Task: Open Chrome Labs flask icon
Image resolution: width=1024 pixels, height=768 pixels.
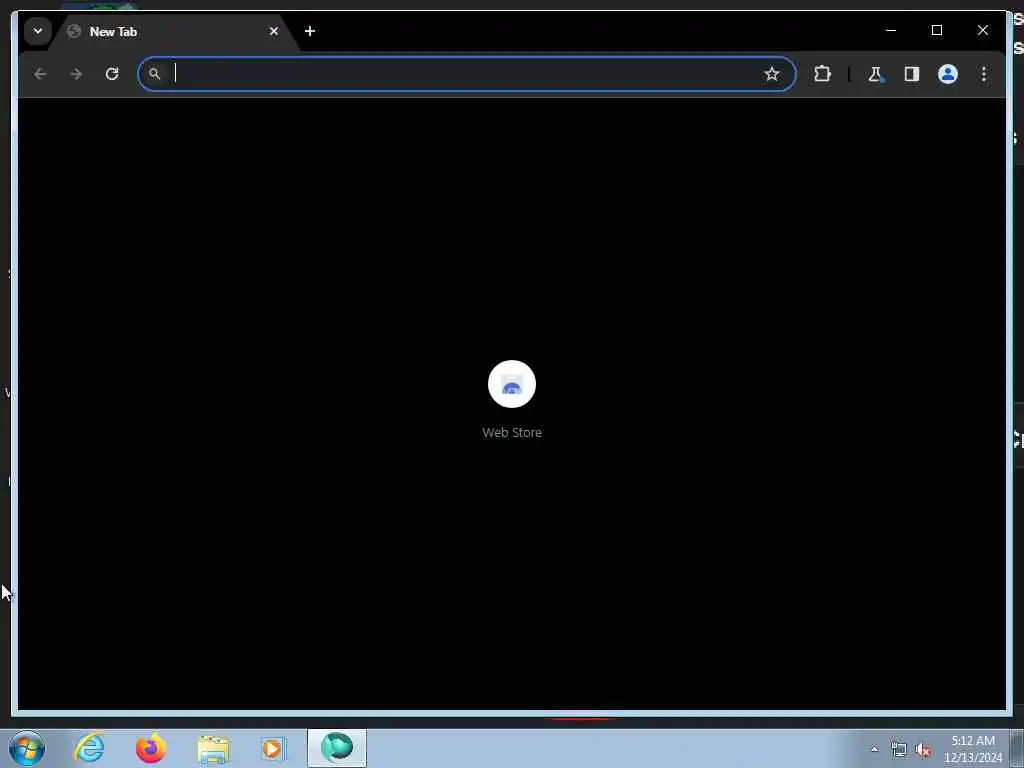Action: point(875,74)
